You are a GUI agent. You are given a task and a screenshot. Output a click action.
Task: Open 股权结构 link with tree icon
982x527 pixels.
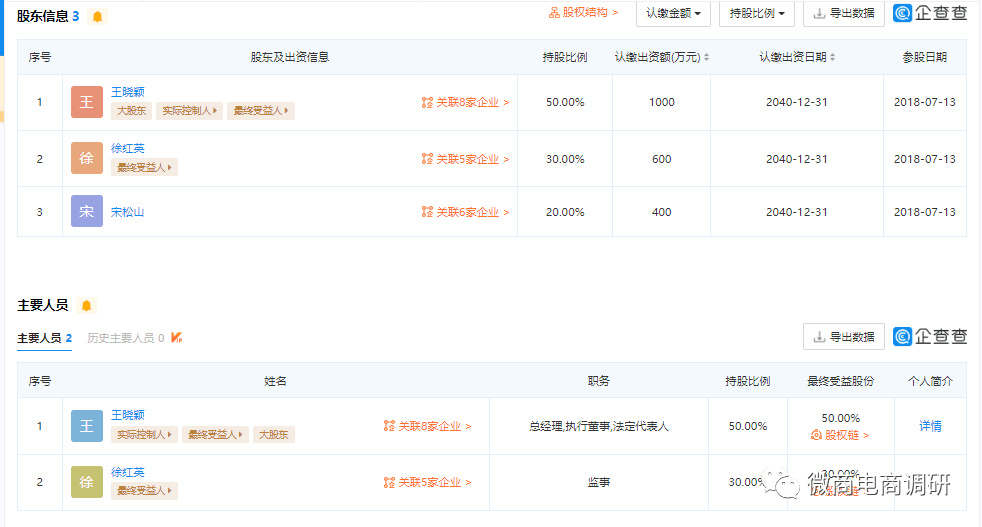(x=583, y=13)
